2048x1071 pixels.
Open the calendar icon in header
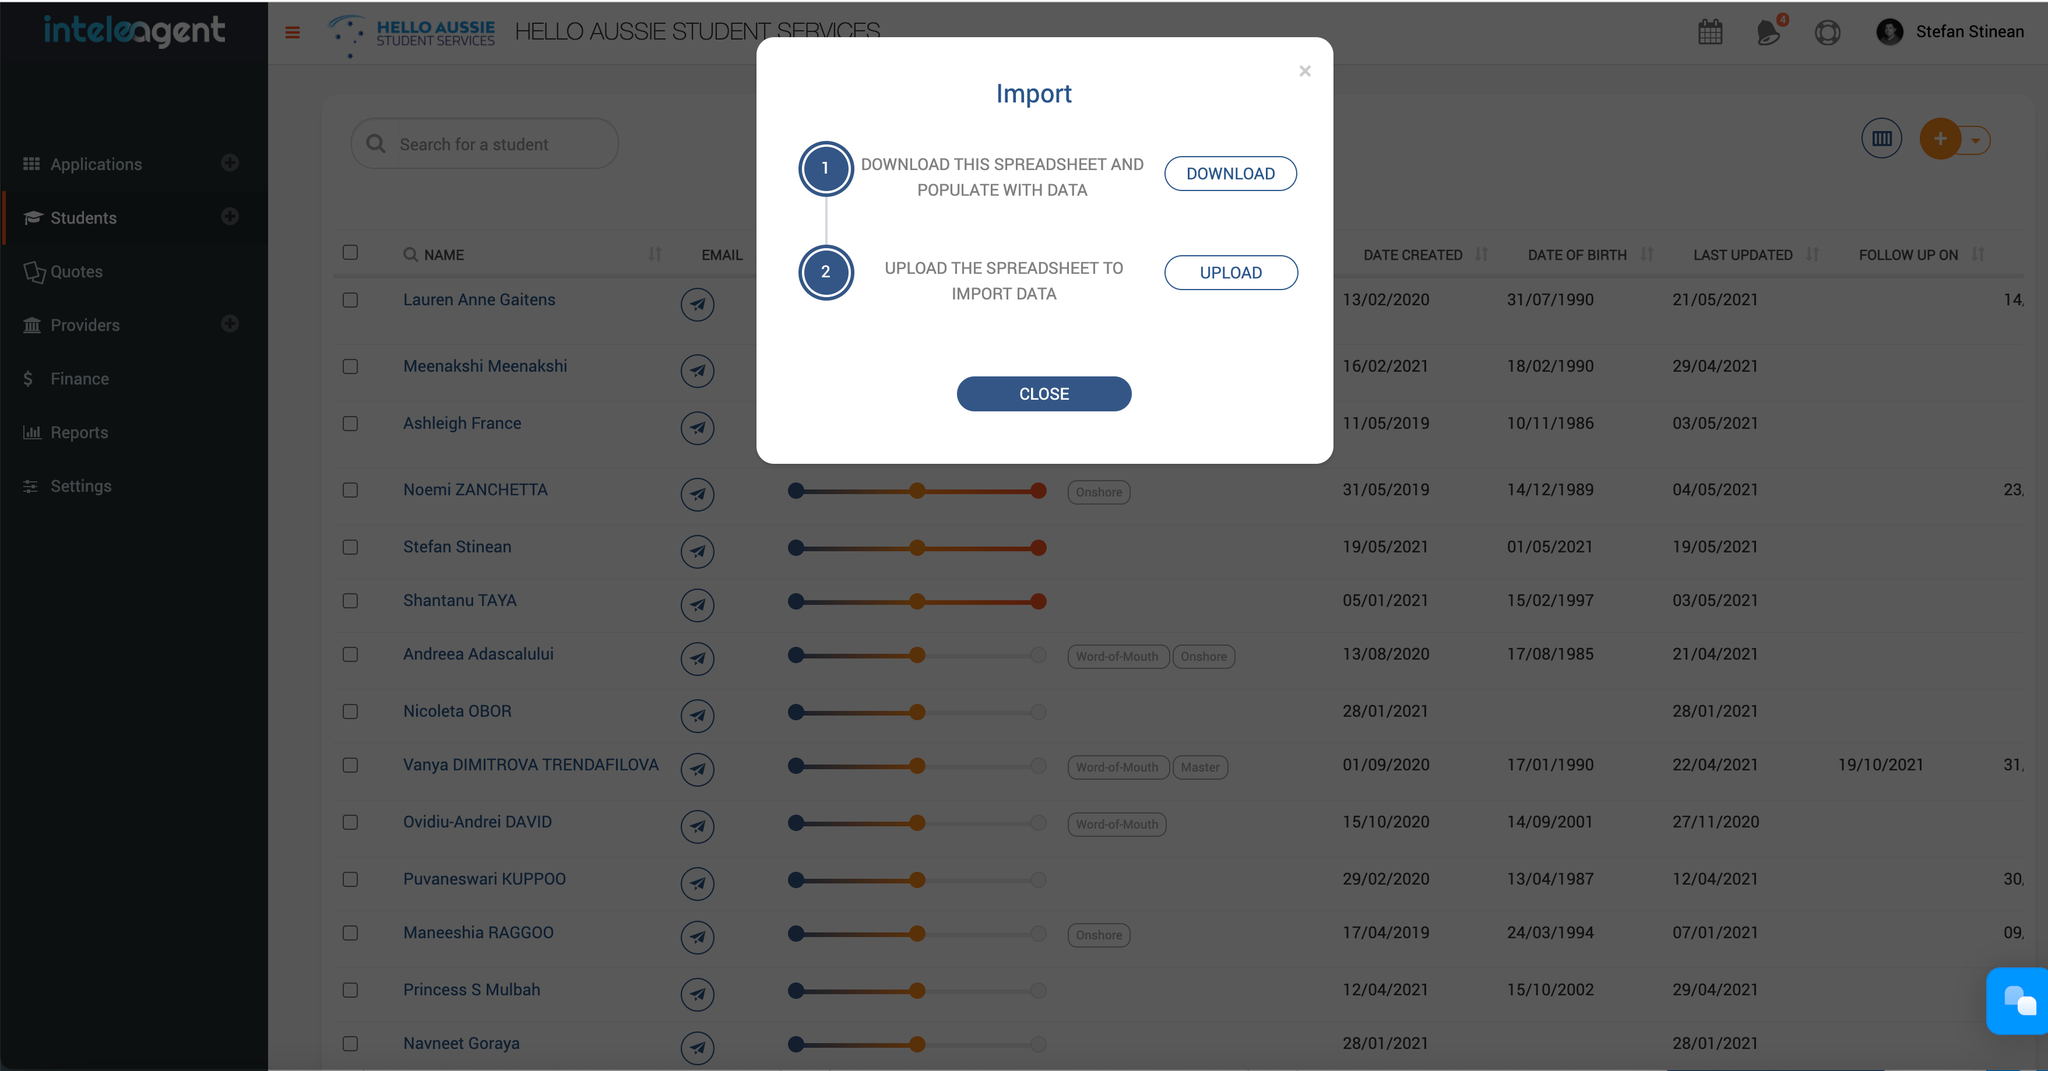1710,32
